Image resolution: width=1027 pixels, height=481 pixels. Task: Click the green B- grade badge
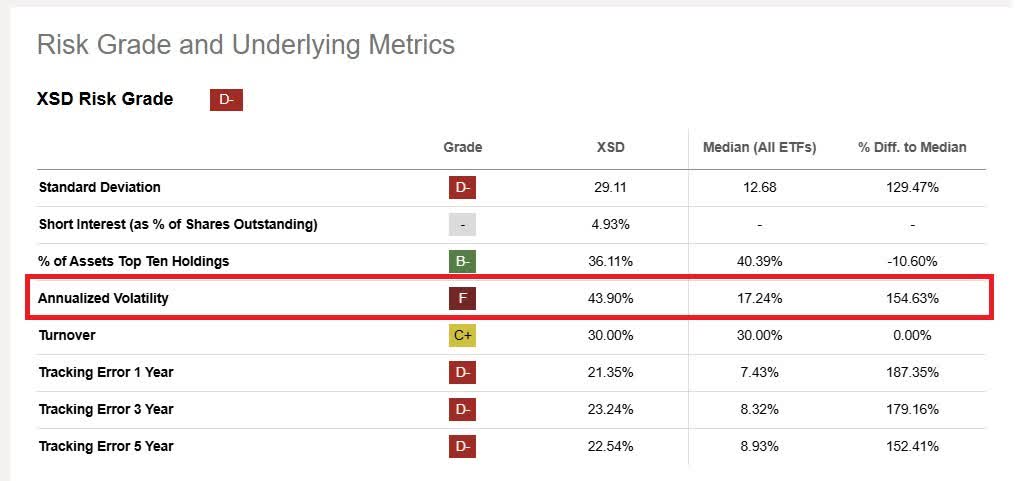[462, 261]
